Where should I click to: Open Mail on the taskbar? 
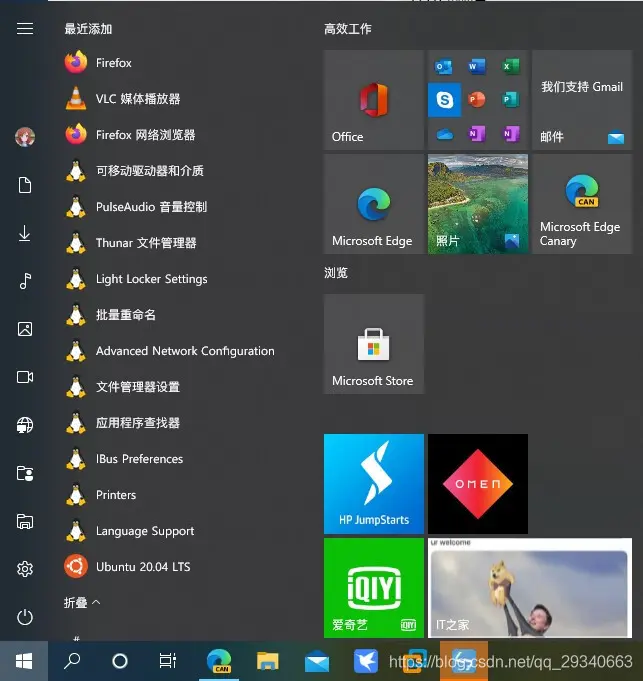pos(317,661)
